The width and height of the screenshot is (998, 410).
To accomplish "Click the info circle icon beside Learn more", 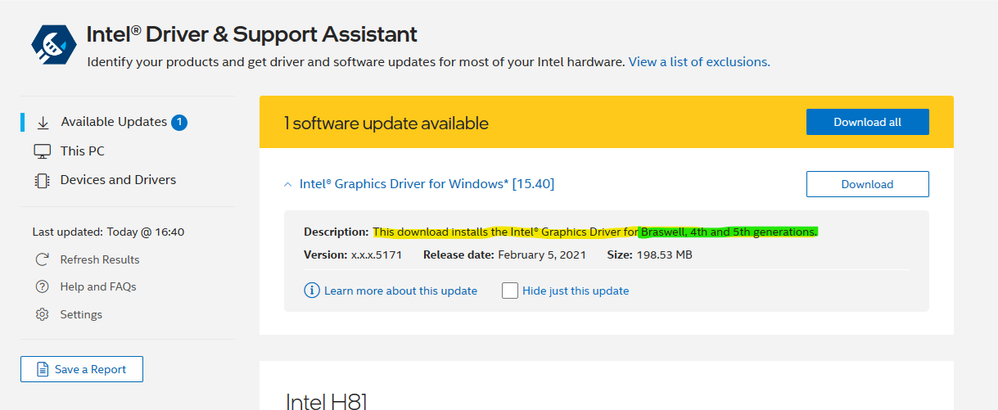I will click(311, 291).
